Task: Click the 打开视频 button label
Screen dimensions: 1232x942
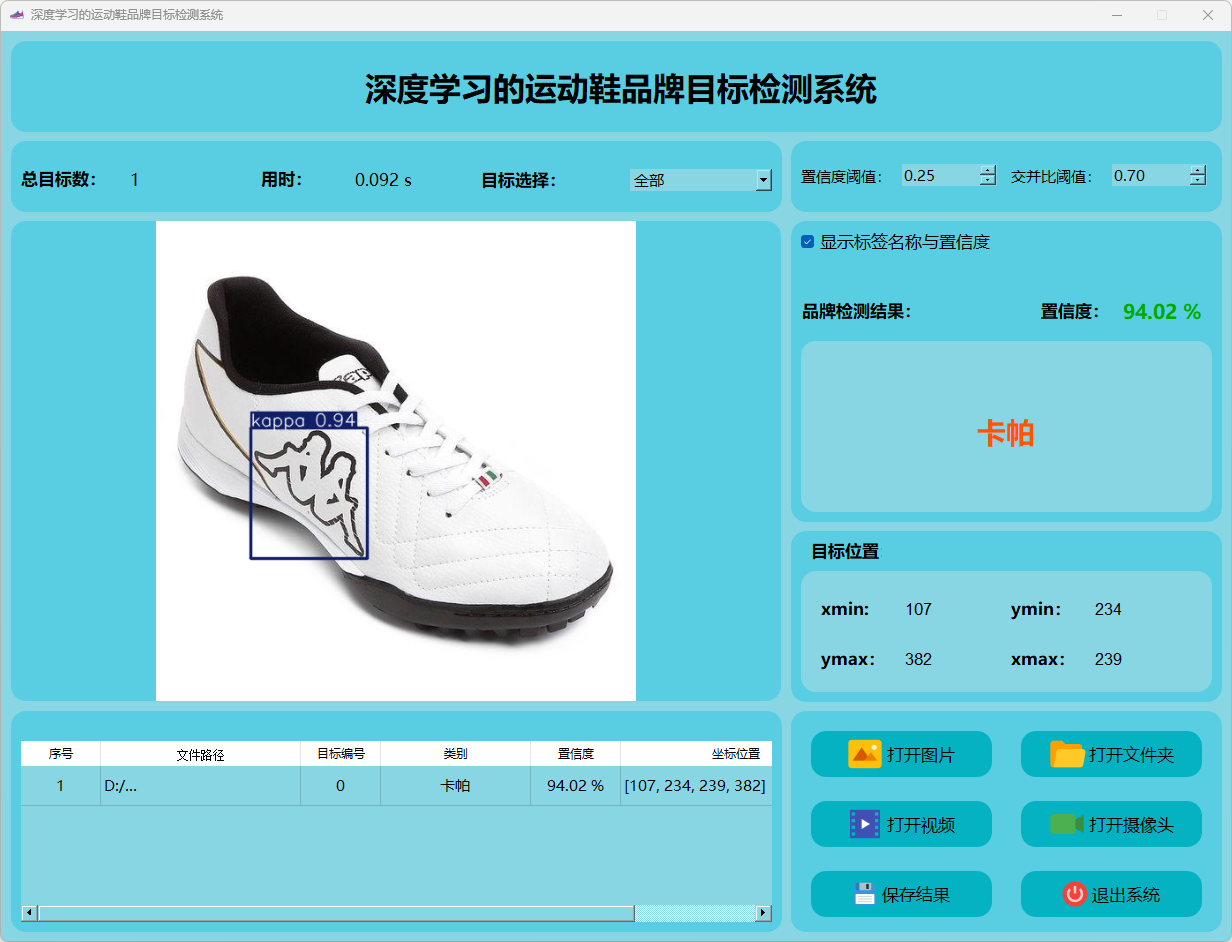Action: [920, 825]
